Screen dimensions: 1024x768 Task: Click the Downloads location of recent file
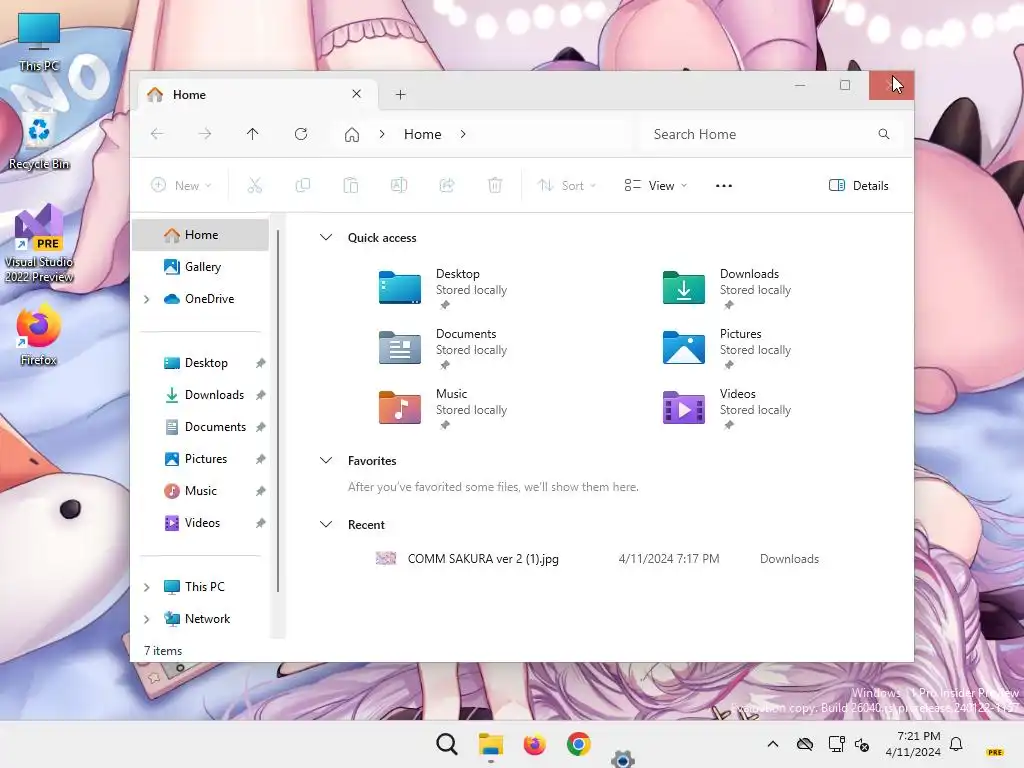tap(789, 559)
